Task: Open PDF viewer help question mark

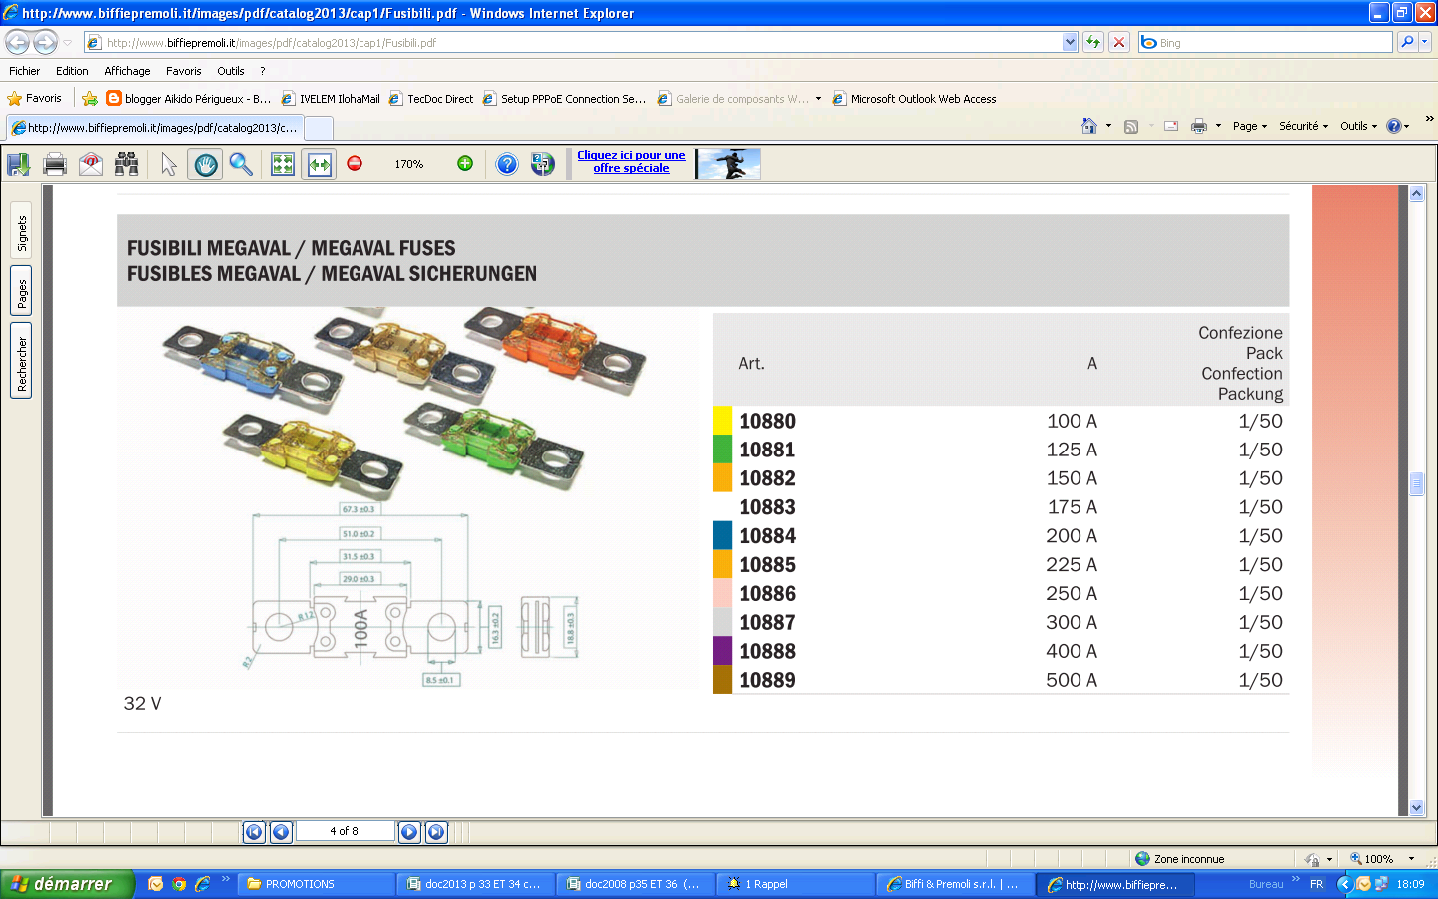Action: (x=507, y=164)
